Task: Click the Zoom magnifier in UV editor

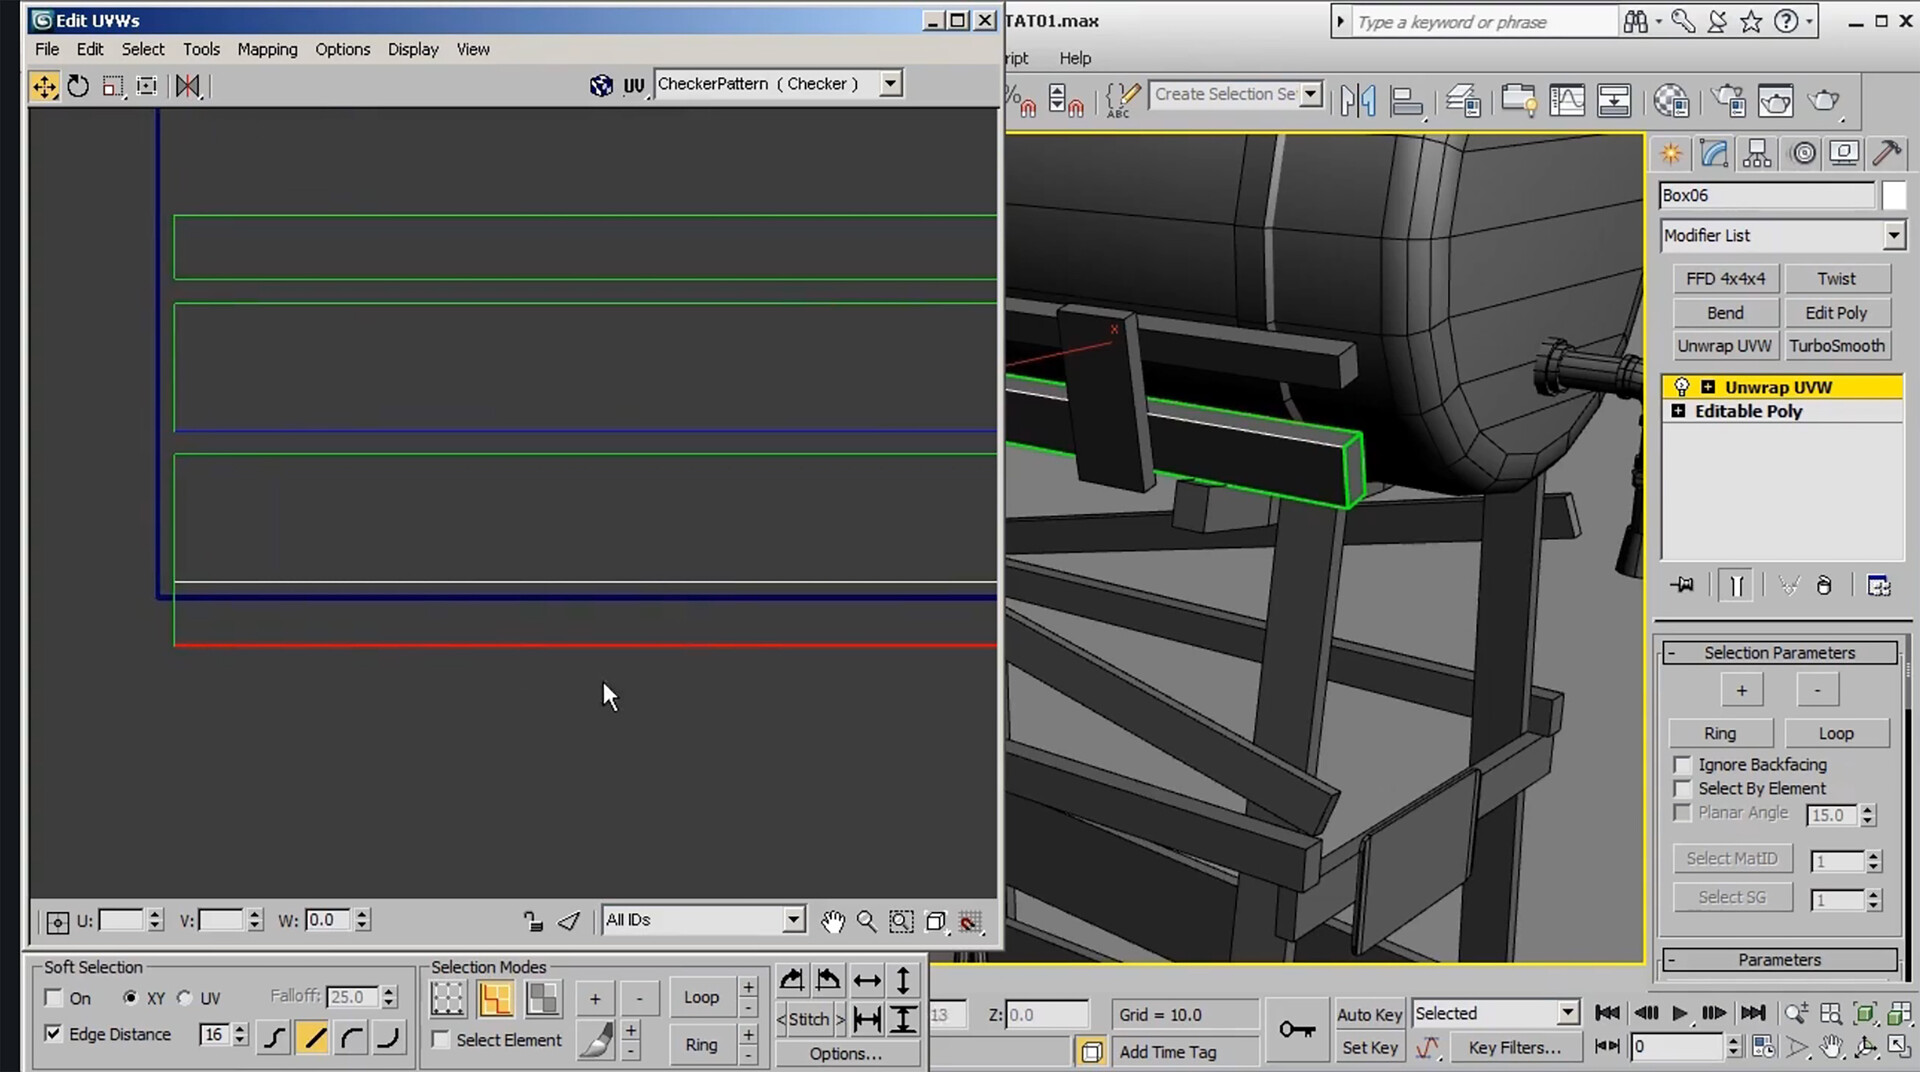Action: (866, 921)
